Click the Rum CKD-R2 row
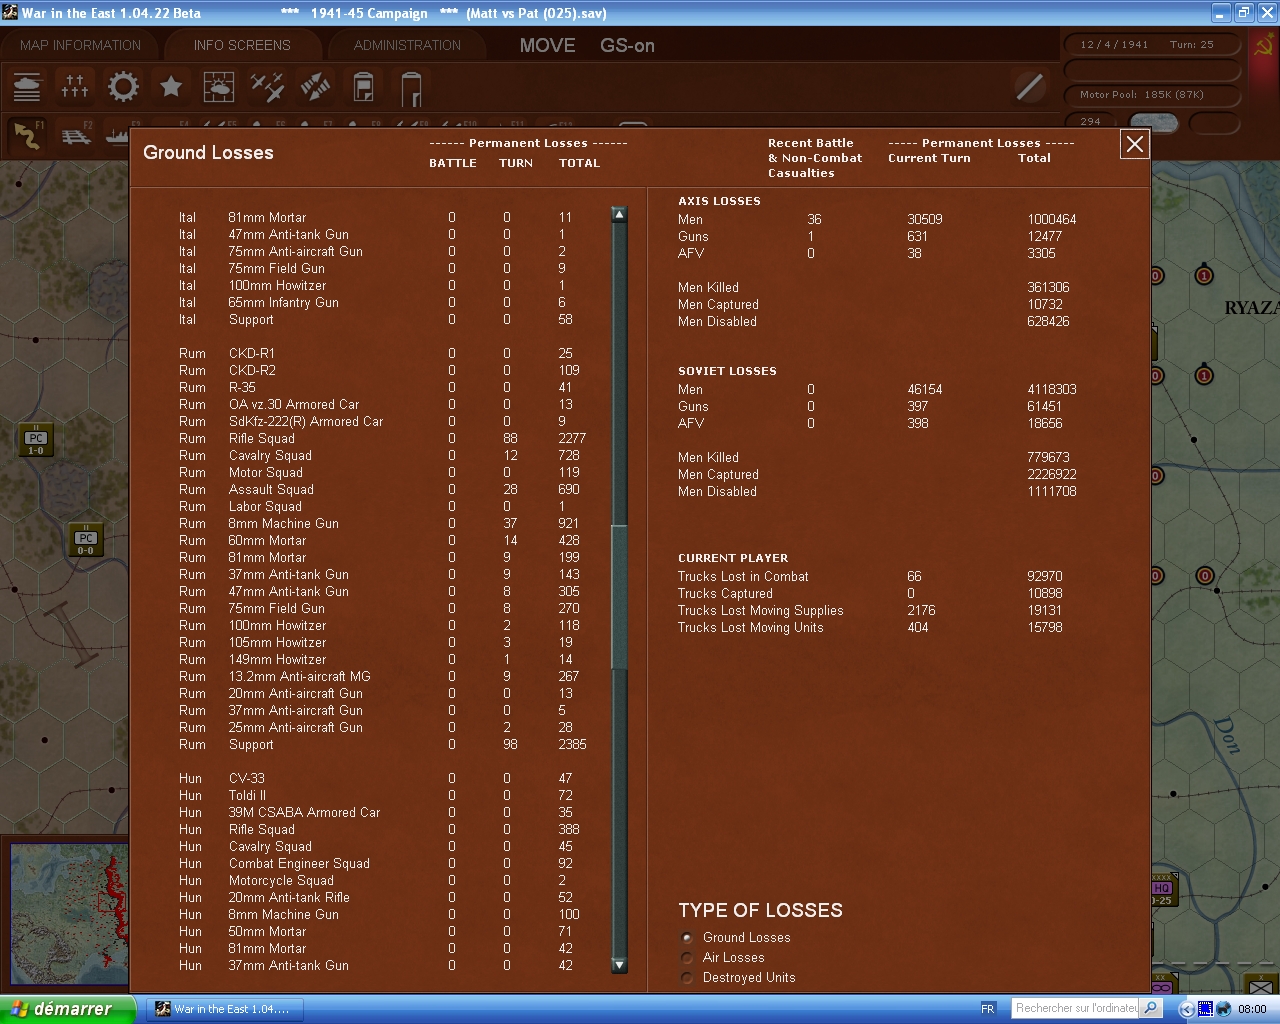 pos(383,371)
